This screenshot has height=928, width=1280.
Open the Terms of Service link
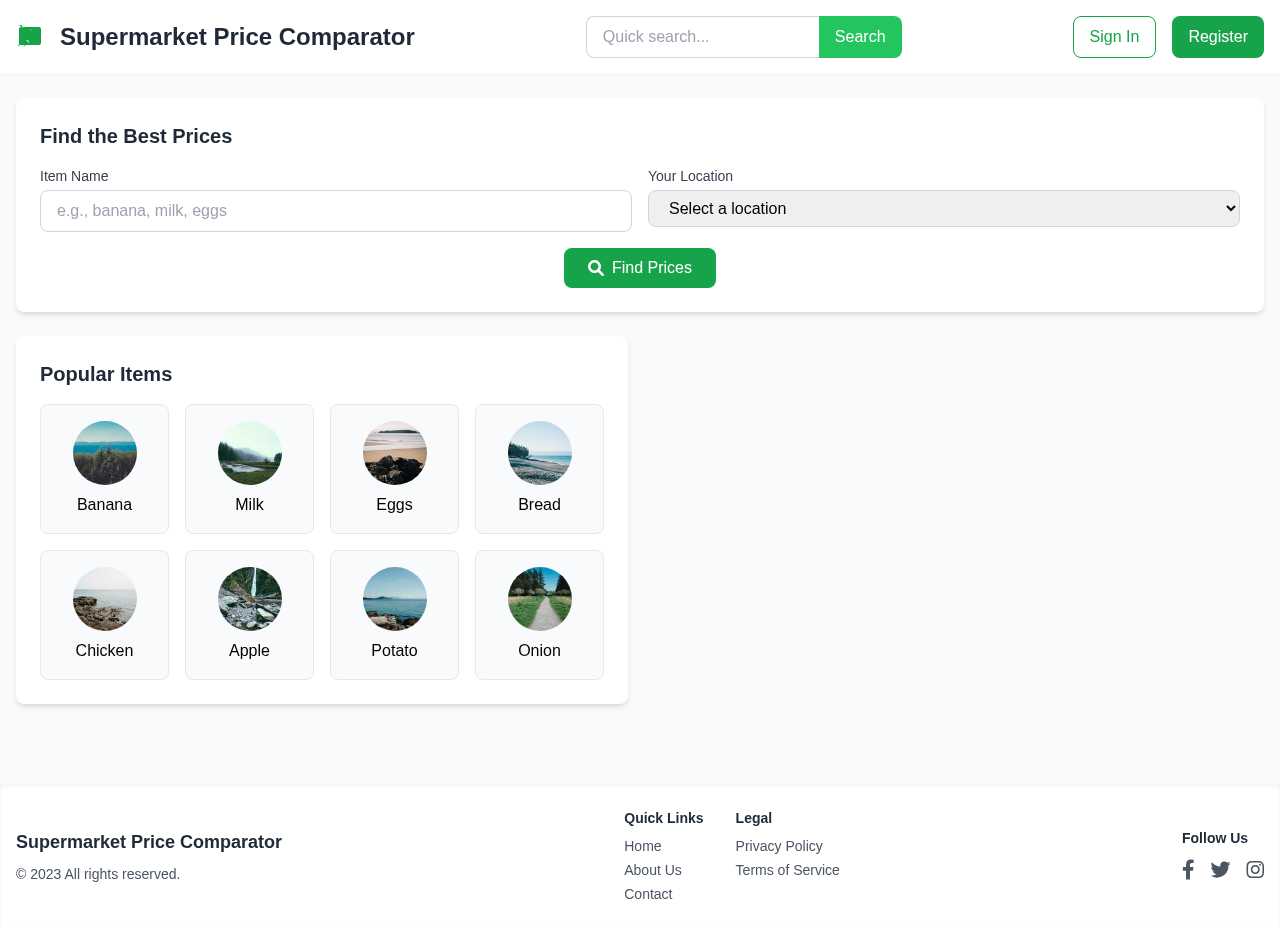787,869
